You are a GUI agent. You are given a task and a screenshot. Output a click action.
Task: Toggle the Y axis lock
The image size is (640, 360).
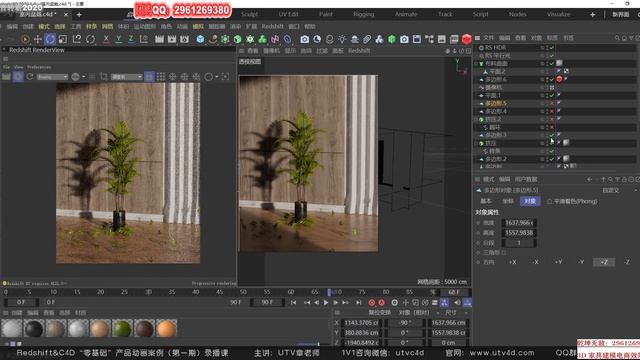tap(119, 39)
